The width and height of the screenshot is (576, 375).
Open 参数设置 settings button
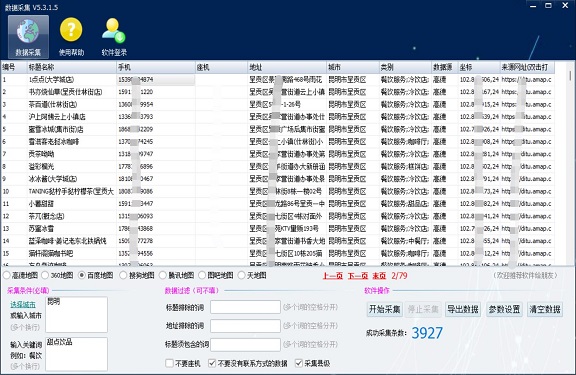click(504, 309)
